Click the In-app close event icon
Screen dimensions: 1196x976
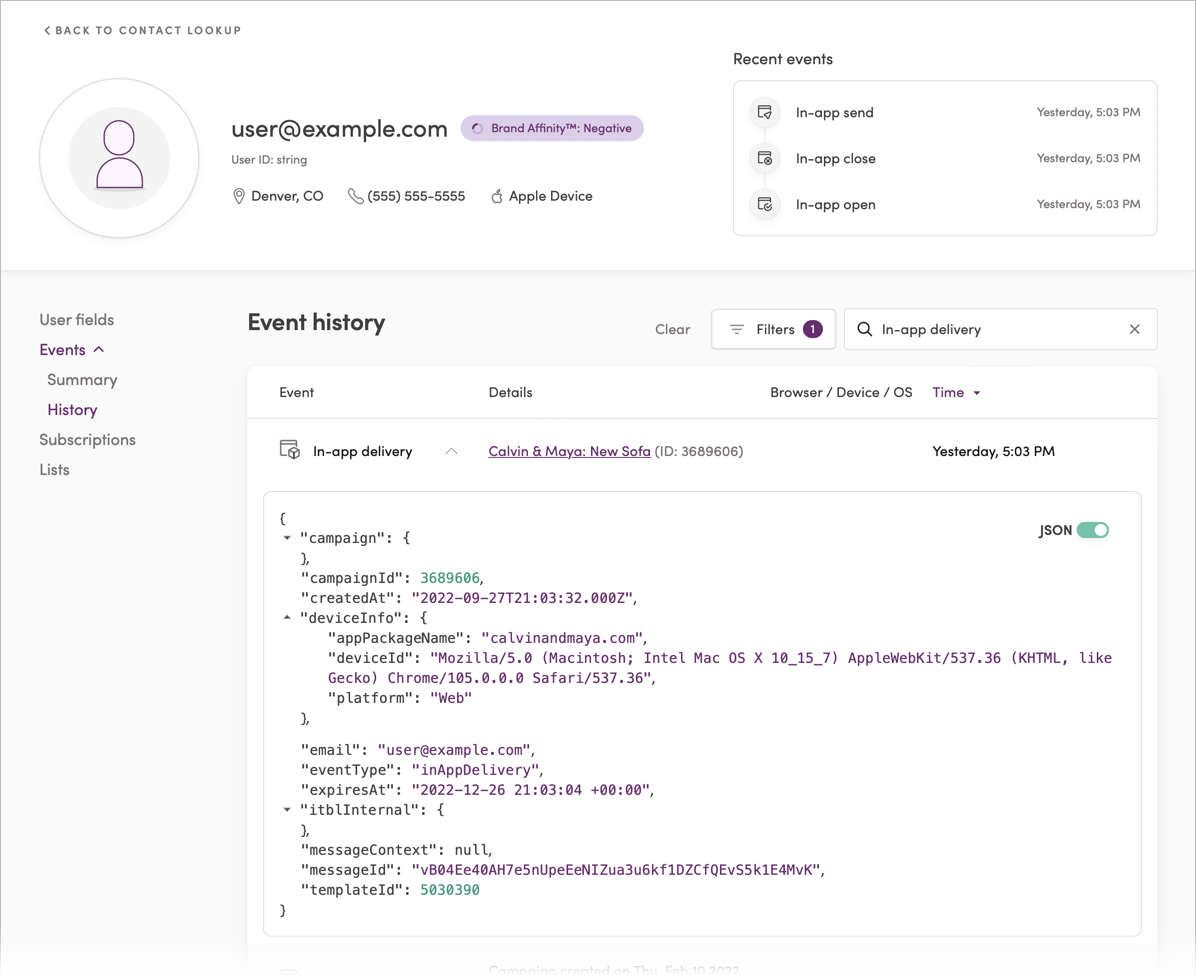point(764,158)
